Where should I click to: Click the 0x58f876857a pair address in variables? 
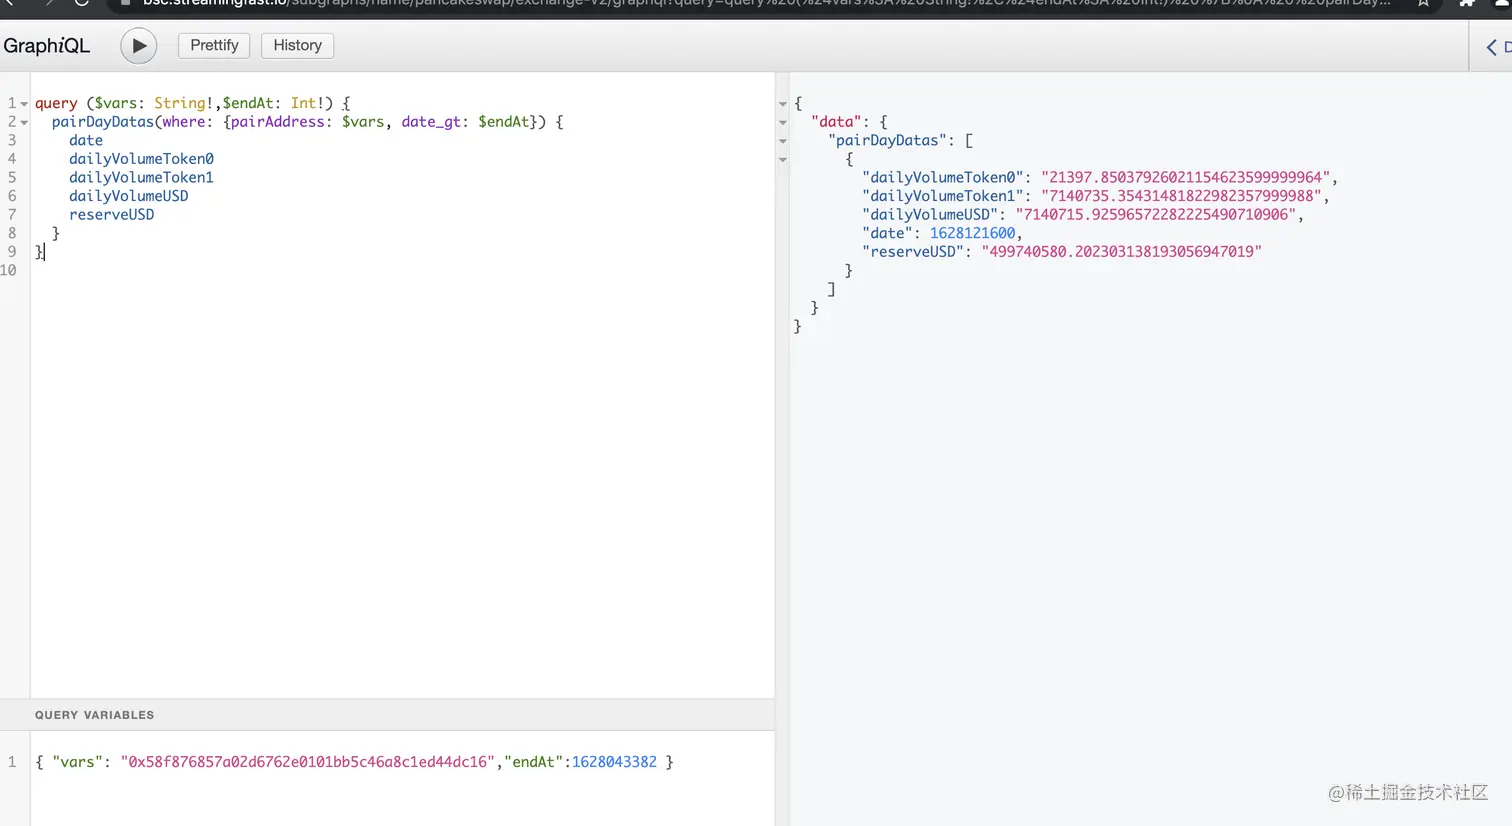tap(308, 762)
